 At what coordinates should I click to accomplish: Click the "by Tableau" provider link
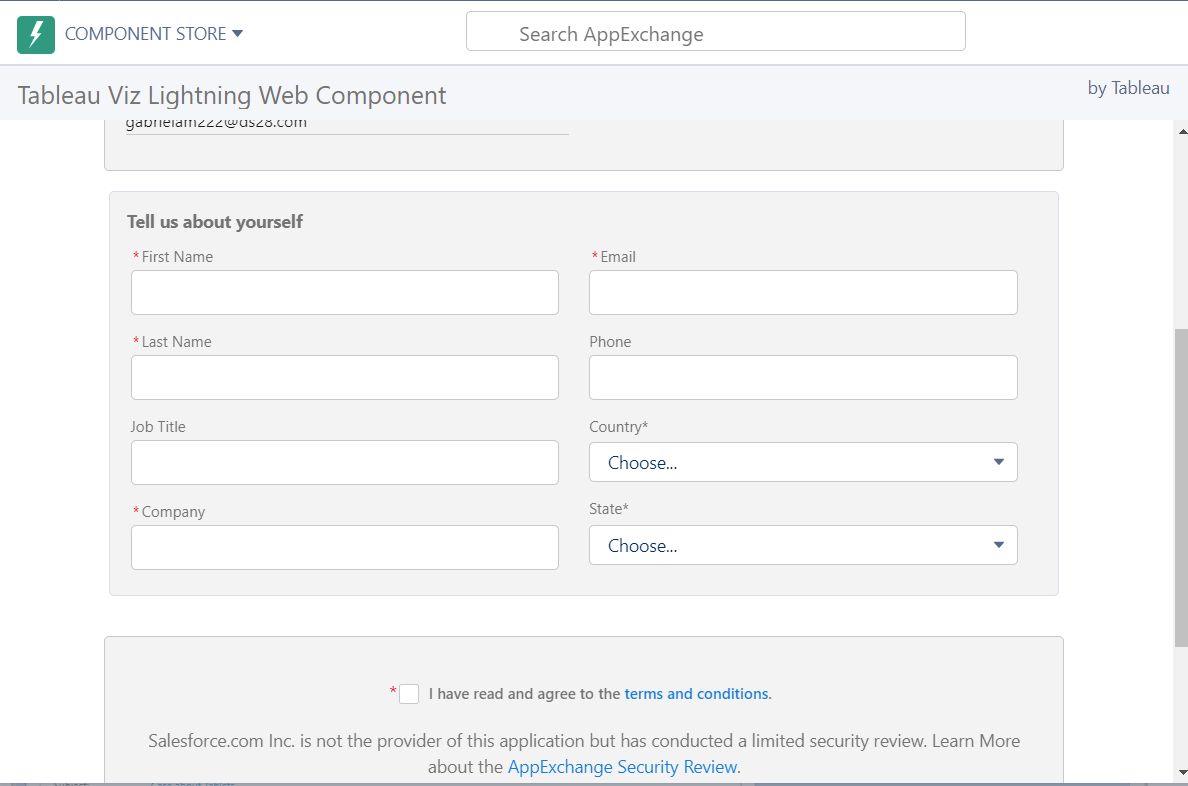[x=1128, y=88]
